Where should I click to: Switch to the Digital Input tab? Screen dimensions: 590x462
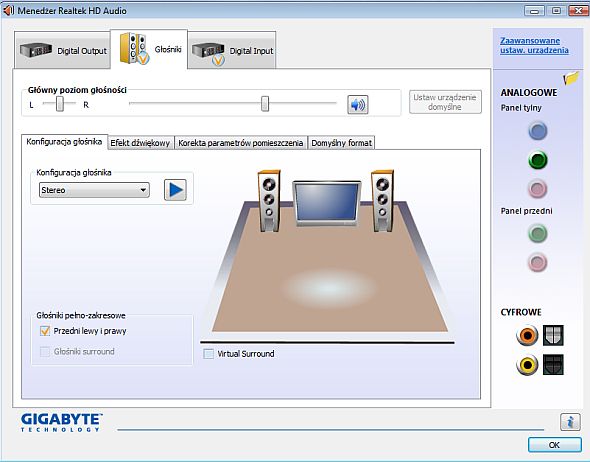coord(232,50)
